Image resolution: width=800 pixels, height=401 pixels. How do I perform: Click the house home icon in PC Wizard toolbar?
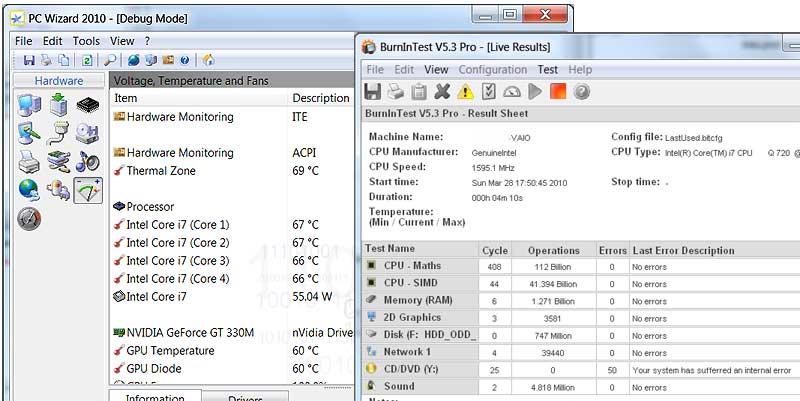(208, 60)
